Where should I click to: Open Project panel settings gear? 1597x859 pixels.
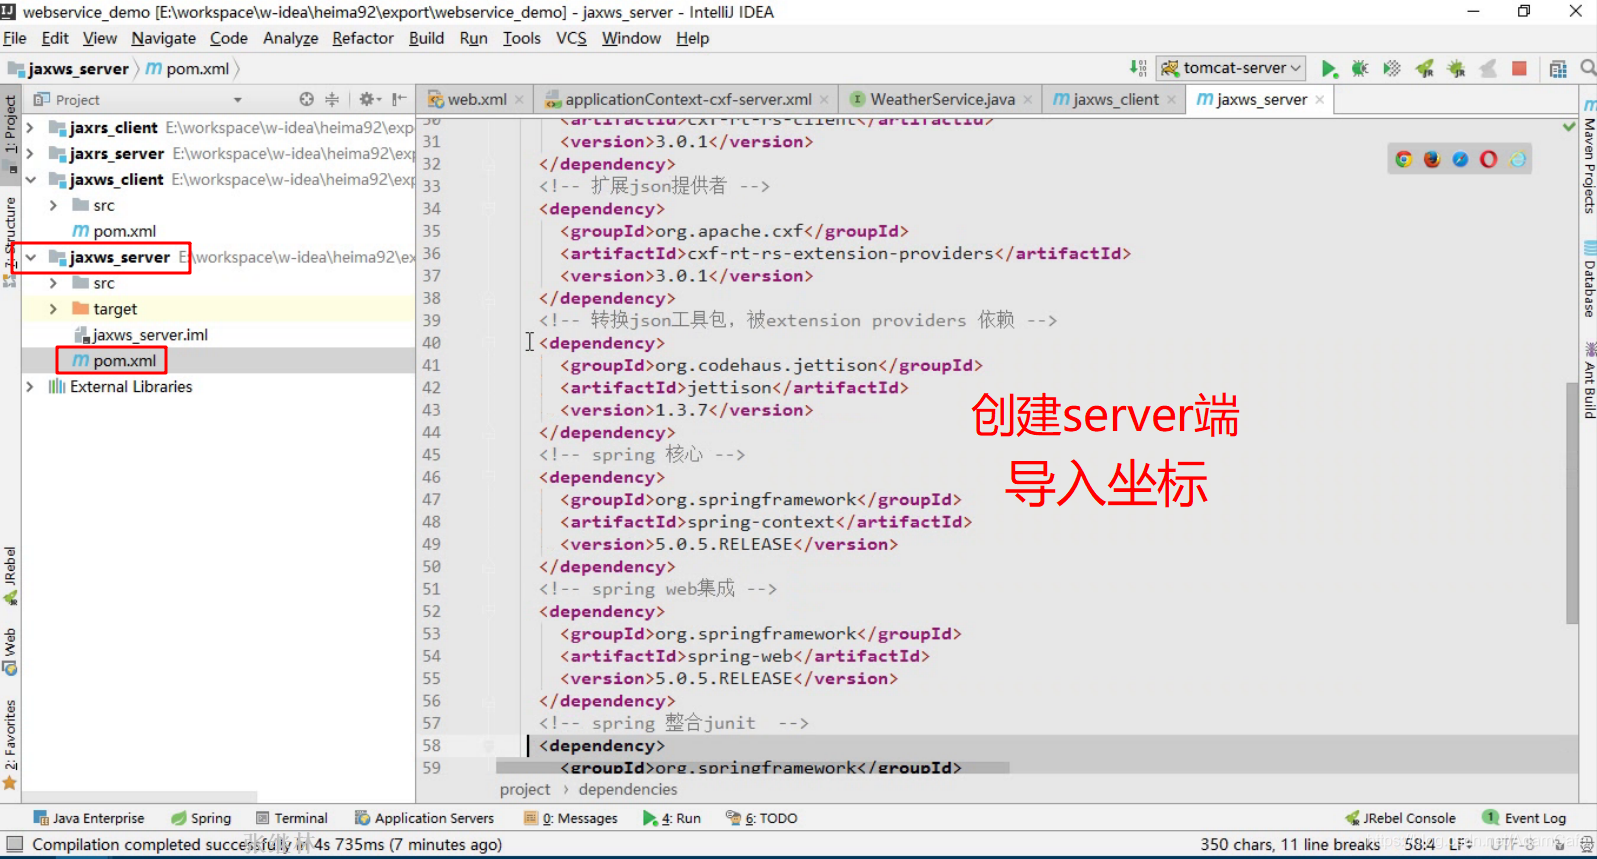click(369, 99)
